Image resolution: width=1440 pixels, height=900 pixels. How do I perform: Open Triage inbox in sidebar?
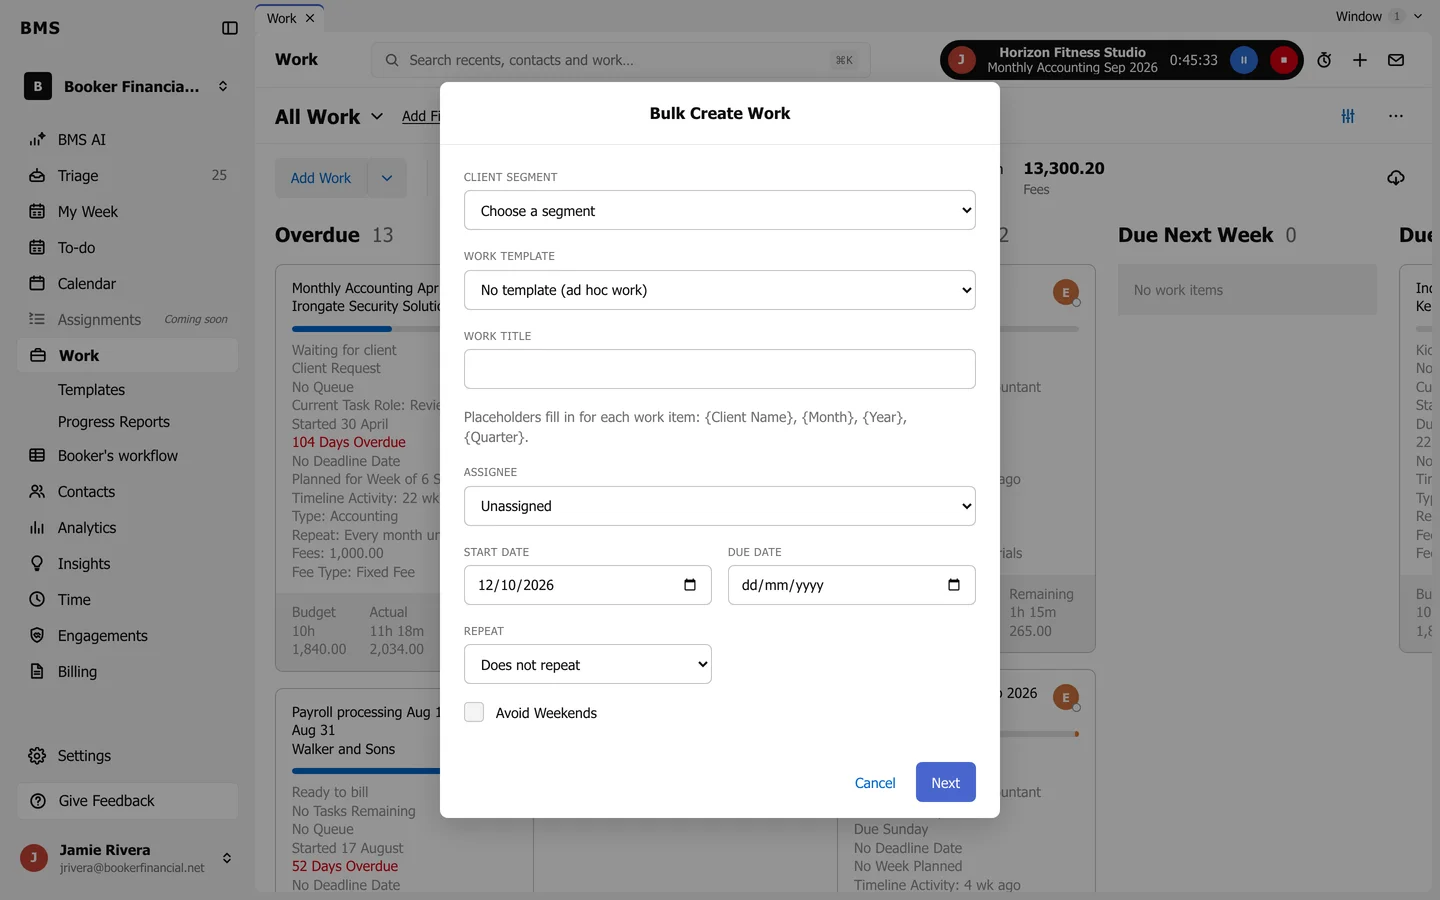click(127, 176)
